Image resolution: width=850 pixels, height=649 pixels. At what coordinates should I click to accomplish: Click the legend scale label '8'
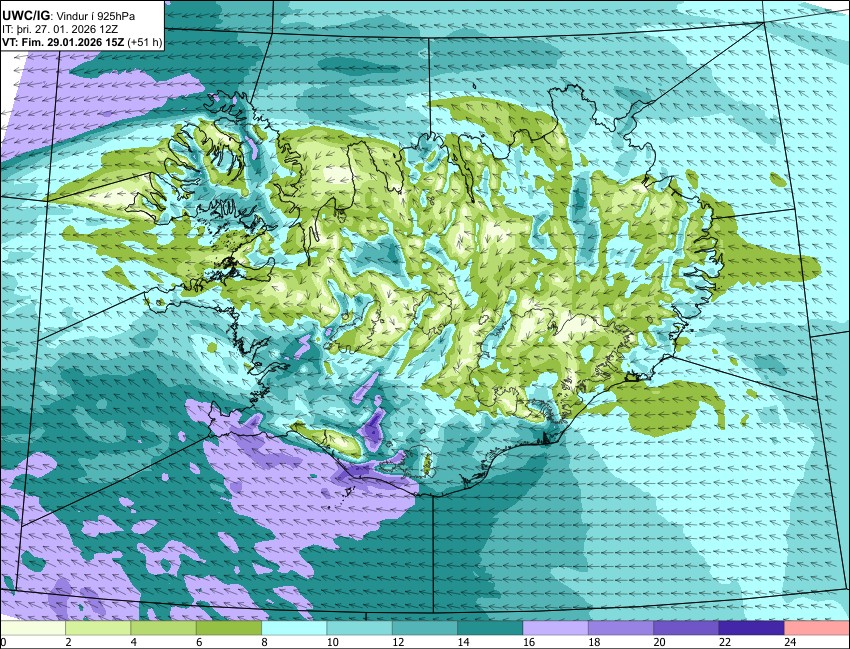click(x=265, y=642)
